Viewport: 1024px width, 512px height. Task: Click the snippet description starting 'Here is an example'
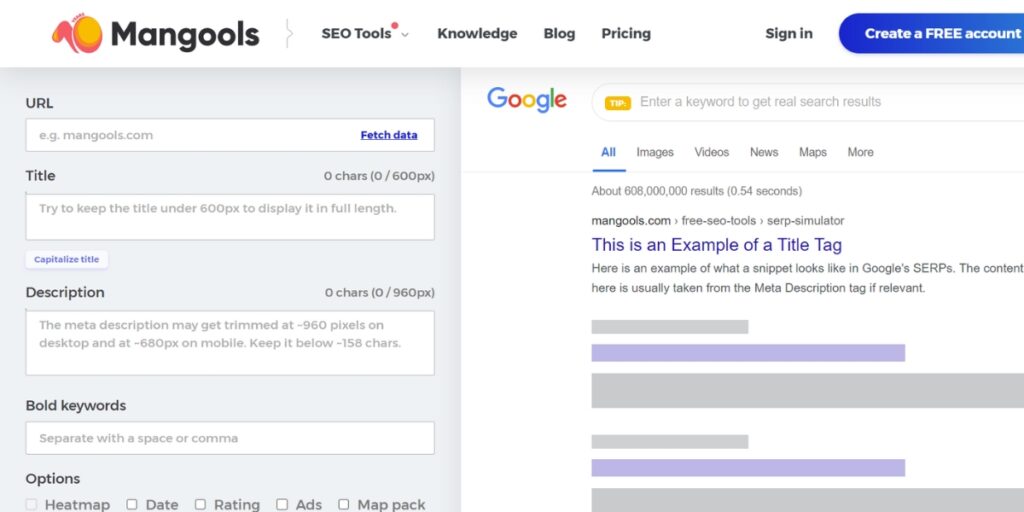pos(807,278)
